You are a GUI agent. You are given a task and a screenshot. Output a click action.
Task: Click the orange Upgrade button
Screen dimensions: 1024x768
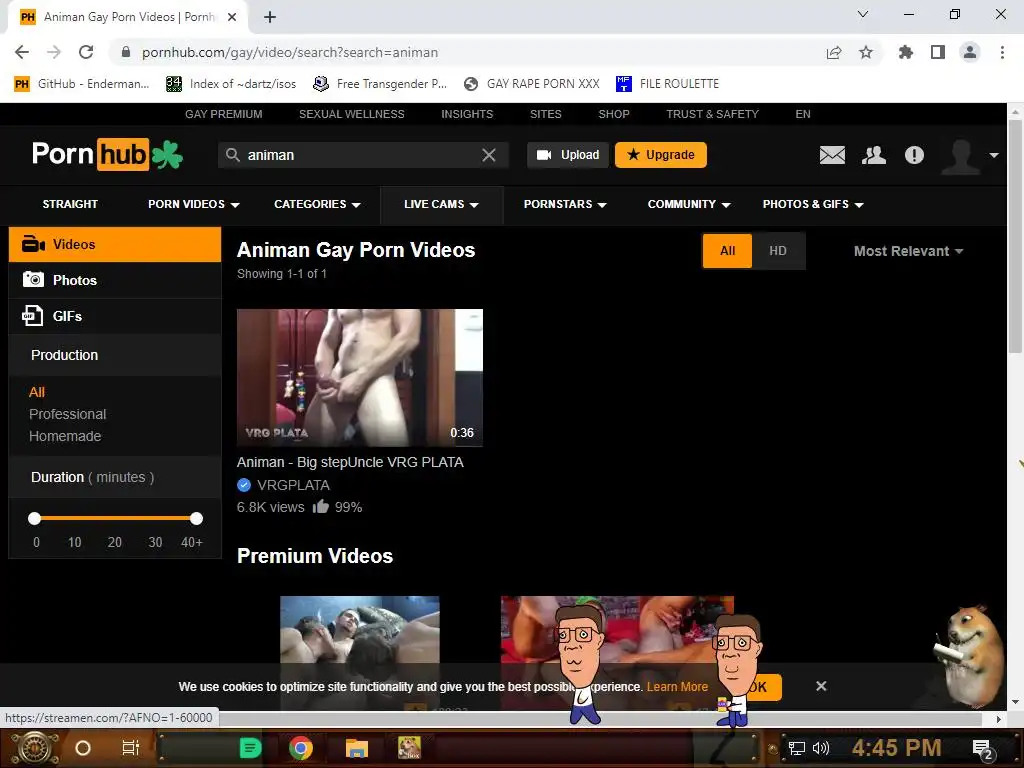660,155
